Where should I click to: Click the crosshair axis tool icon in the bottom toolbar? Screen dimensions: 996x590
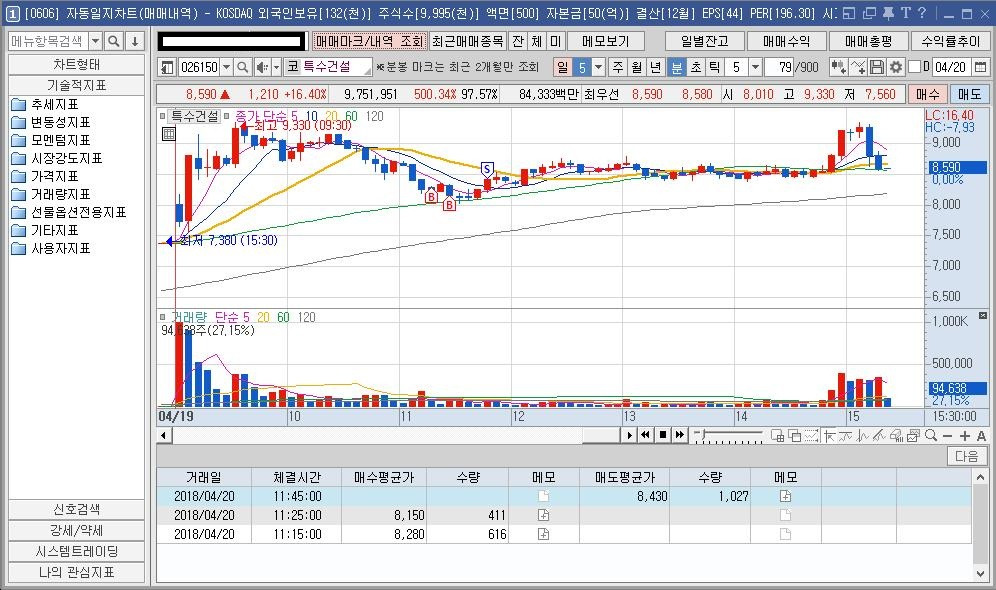click(829, 436)
